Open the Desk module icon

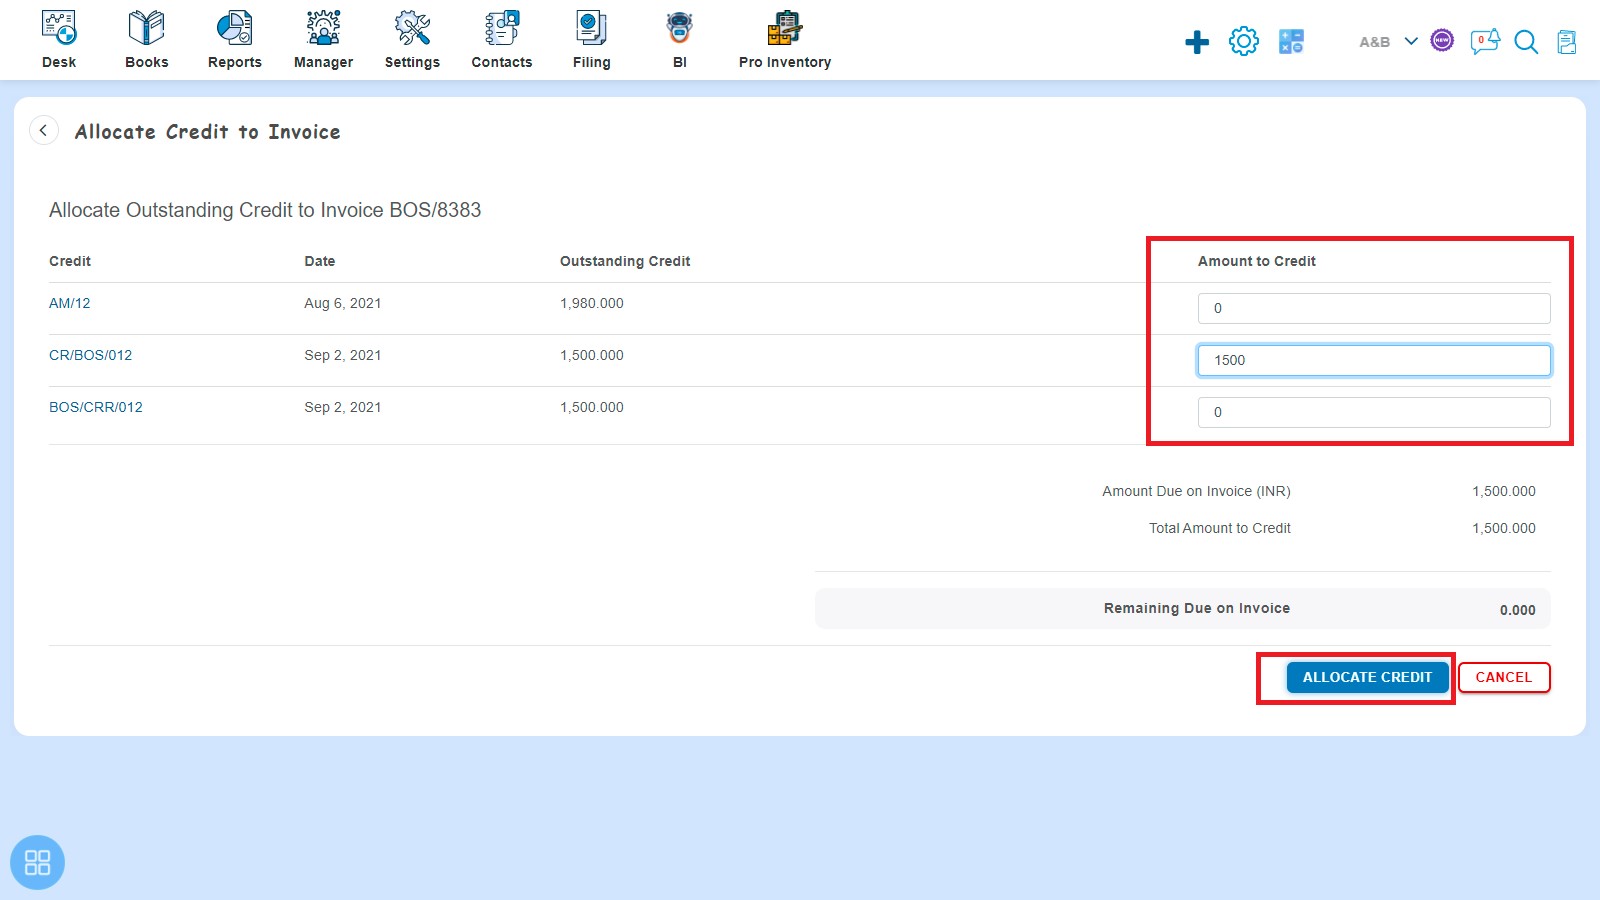(59, 28)
